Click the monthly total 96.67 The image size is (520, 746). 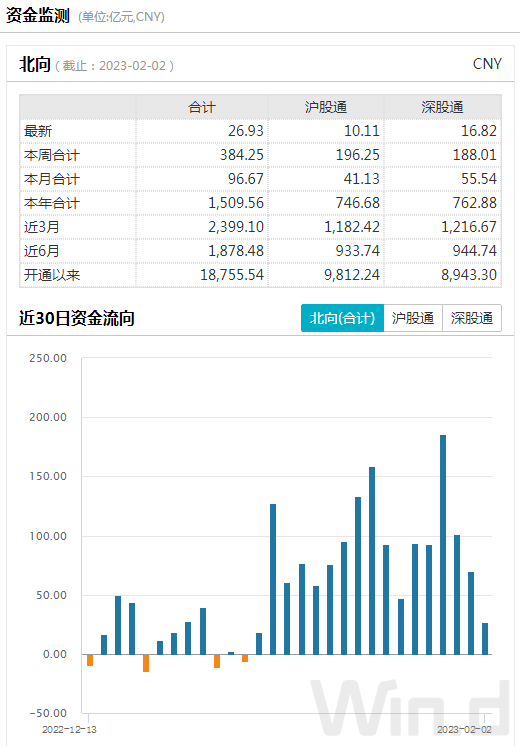(x=245, y=179)
